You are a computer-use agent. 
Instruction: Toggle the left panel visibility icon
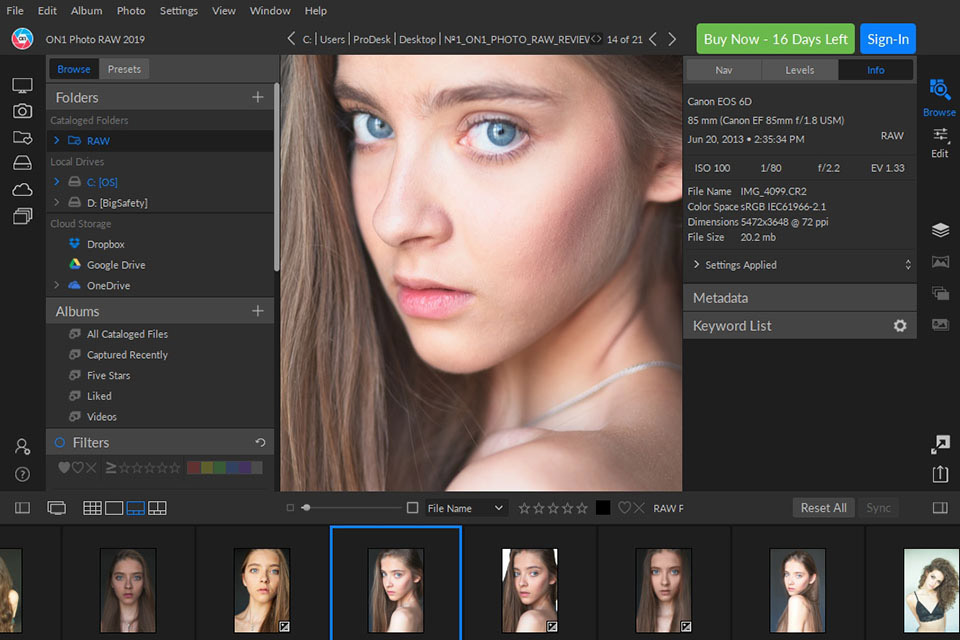coord(23,508)
